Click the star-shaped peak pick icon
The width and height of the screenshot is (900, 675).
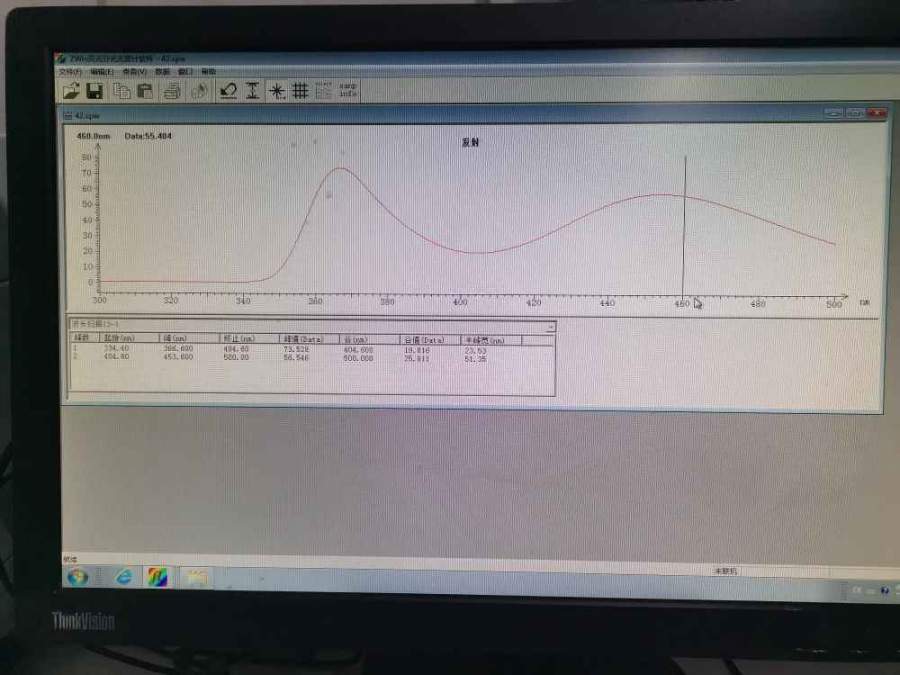pyautogui.click(x=277, y=91)
